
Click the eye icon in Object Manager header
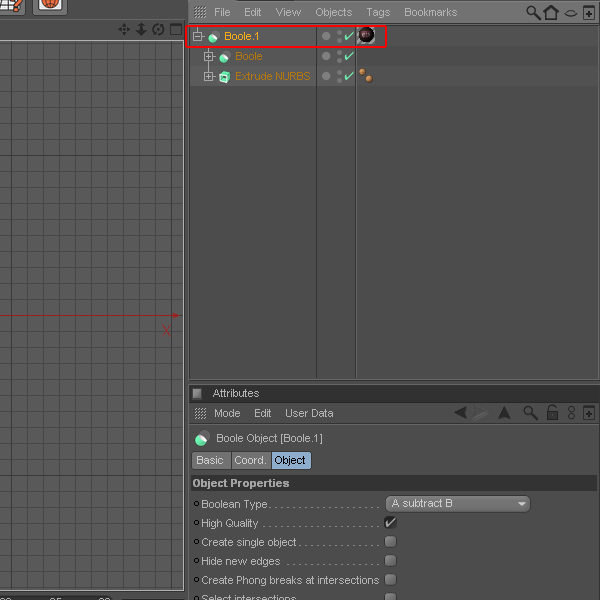pos(571,13)
